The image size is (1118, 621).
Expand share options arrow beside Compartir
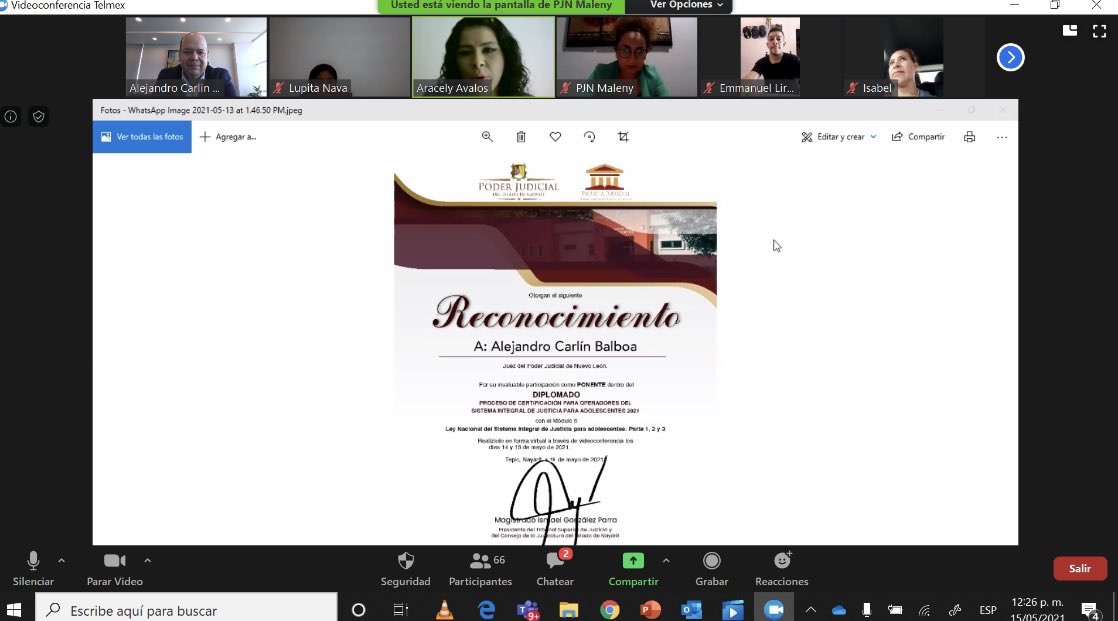pyautogui.click(x=666, y=560)
